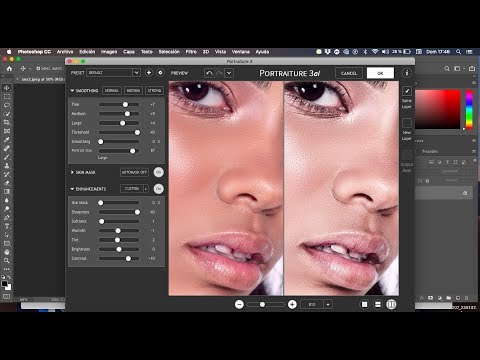Select the Healing Brush tool
This screenshot has width=480, height=360.
(x=6, y=148)
